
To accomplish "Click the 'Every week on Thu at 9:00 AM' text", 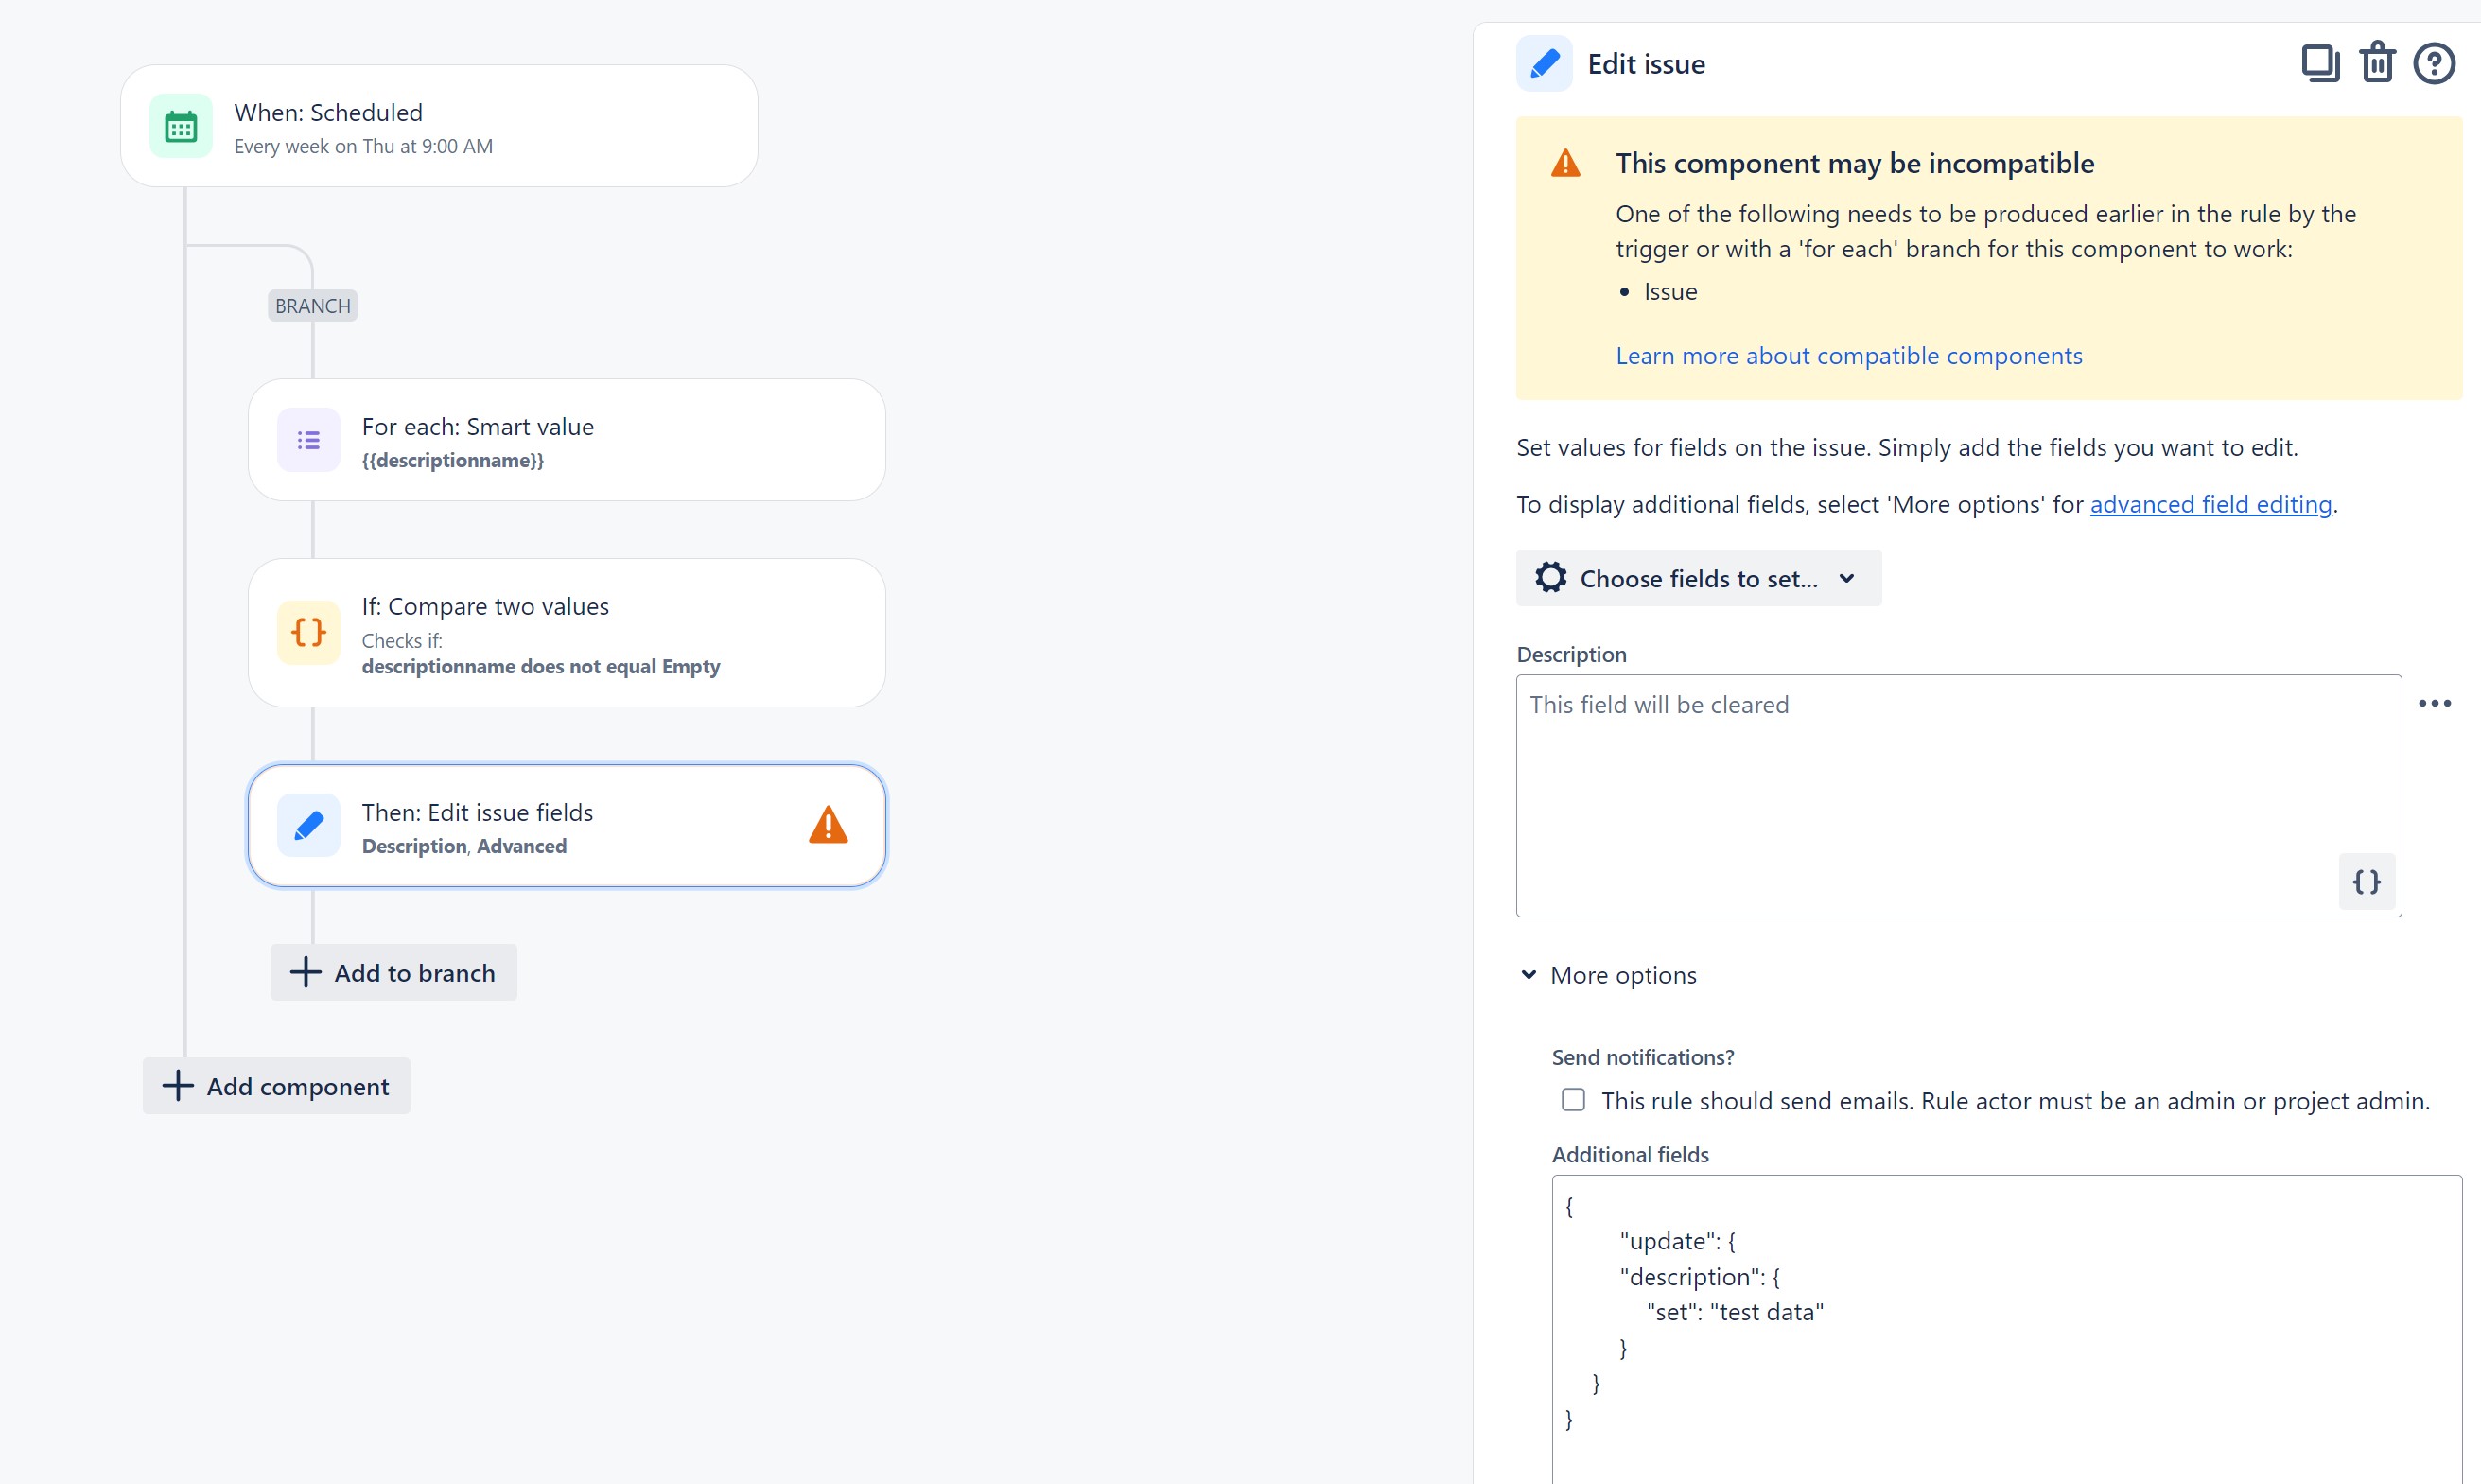I will click(x=363, y=147).
